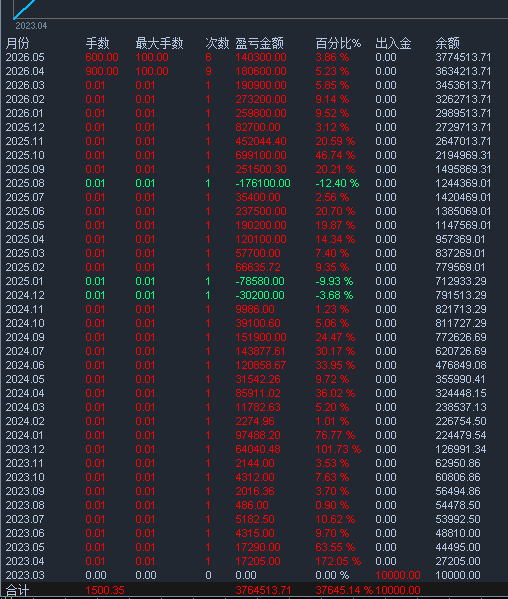This screenshot has height=599, width=508.
Task: Click the 余额 column header
Action: point(447,43)
